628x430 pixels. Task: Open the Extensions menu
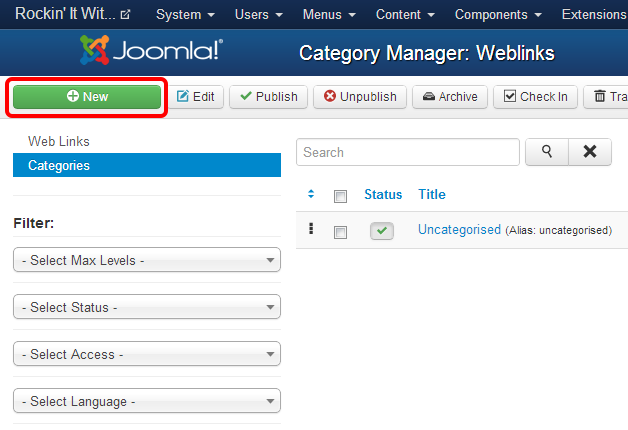coord(594,14)
